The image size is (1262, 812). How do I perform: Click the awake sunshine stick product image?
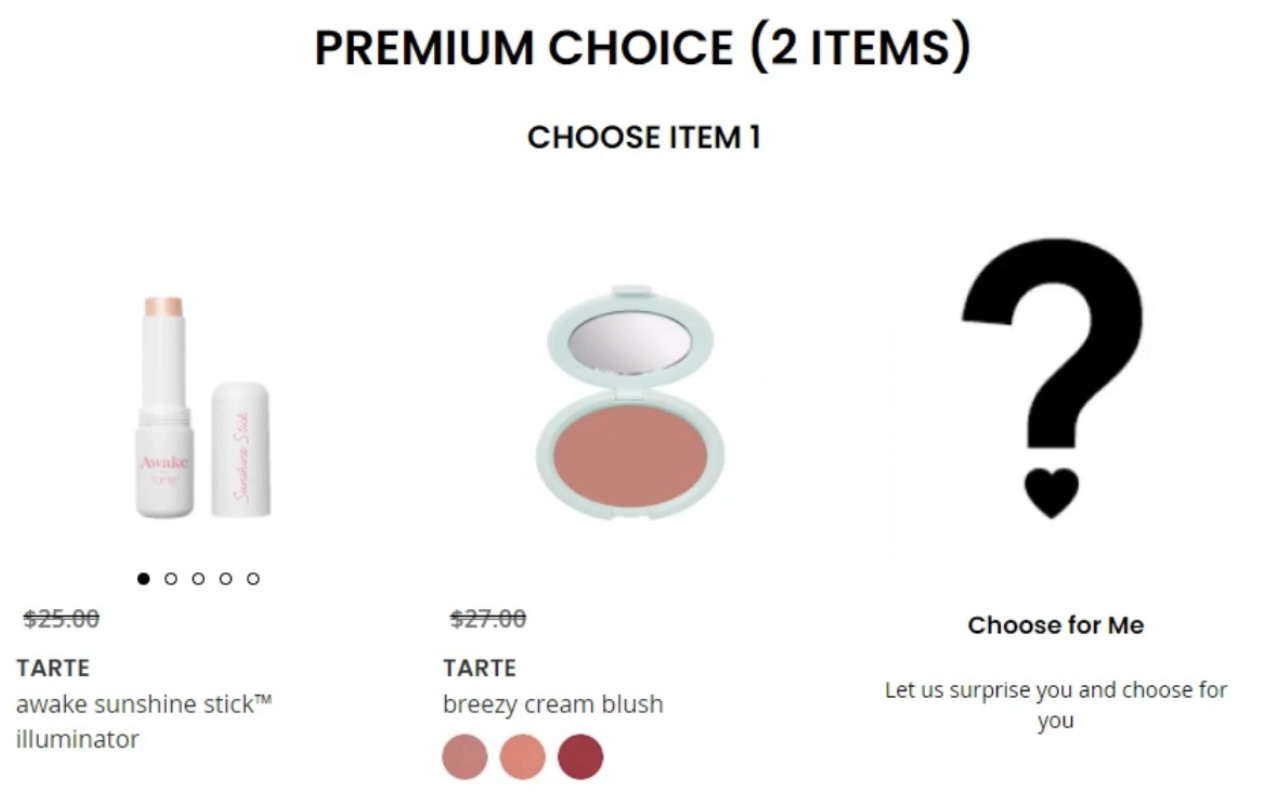pos(203,407)
